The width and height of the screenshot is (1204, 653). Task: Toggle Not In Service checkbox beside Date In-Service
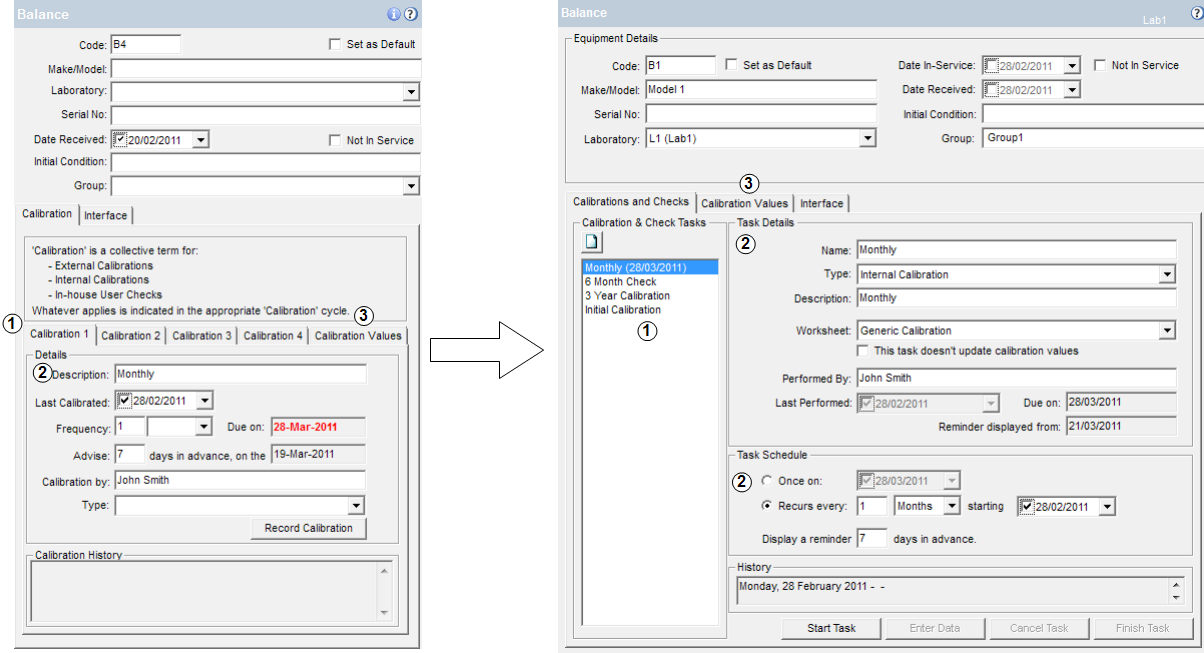click(x=1100, y=65)
